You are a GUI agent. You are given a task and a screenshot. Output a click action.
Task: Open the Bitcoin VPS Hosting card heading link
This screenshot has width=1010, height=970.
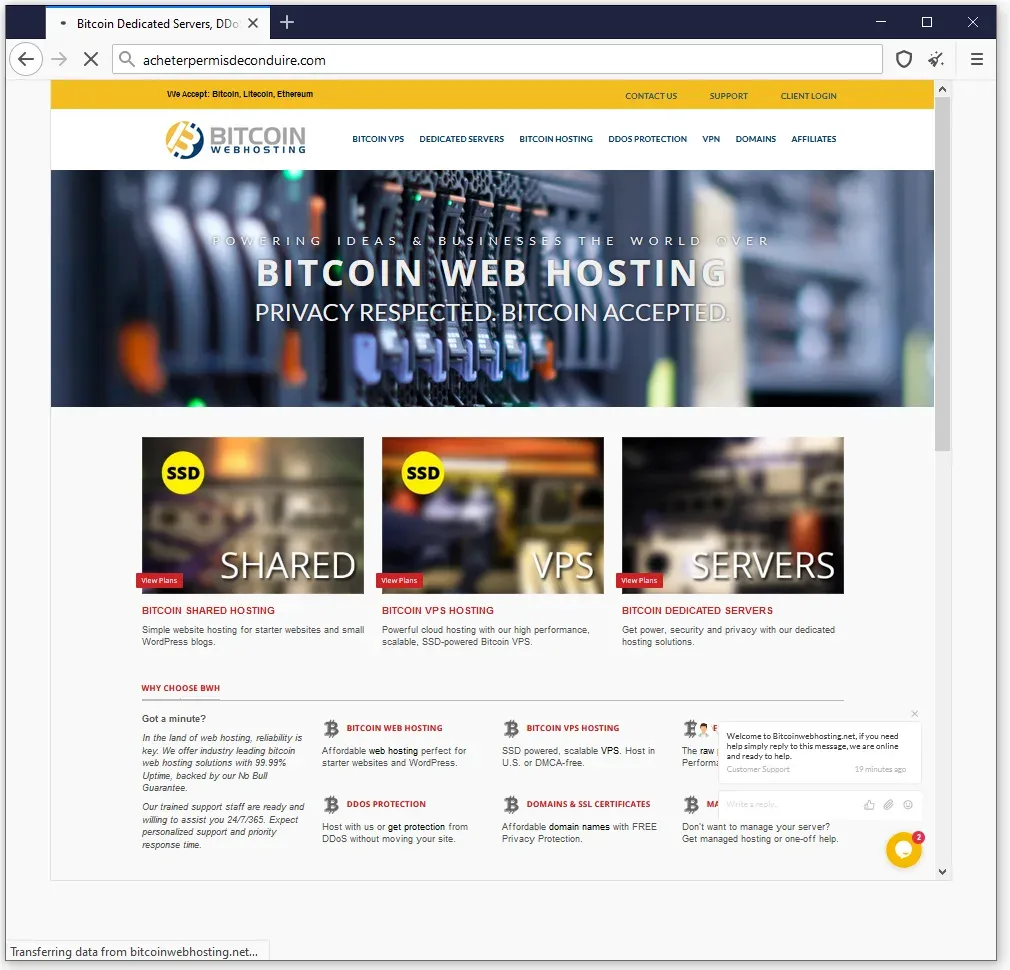click(x=437, y=611)
